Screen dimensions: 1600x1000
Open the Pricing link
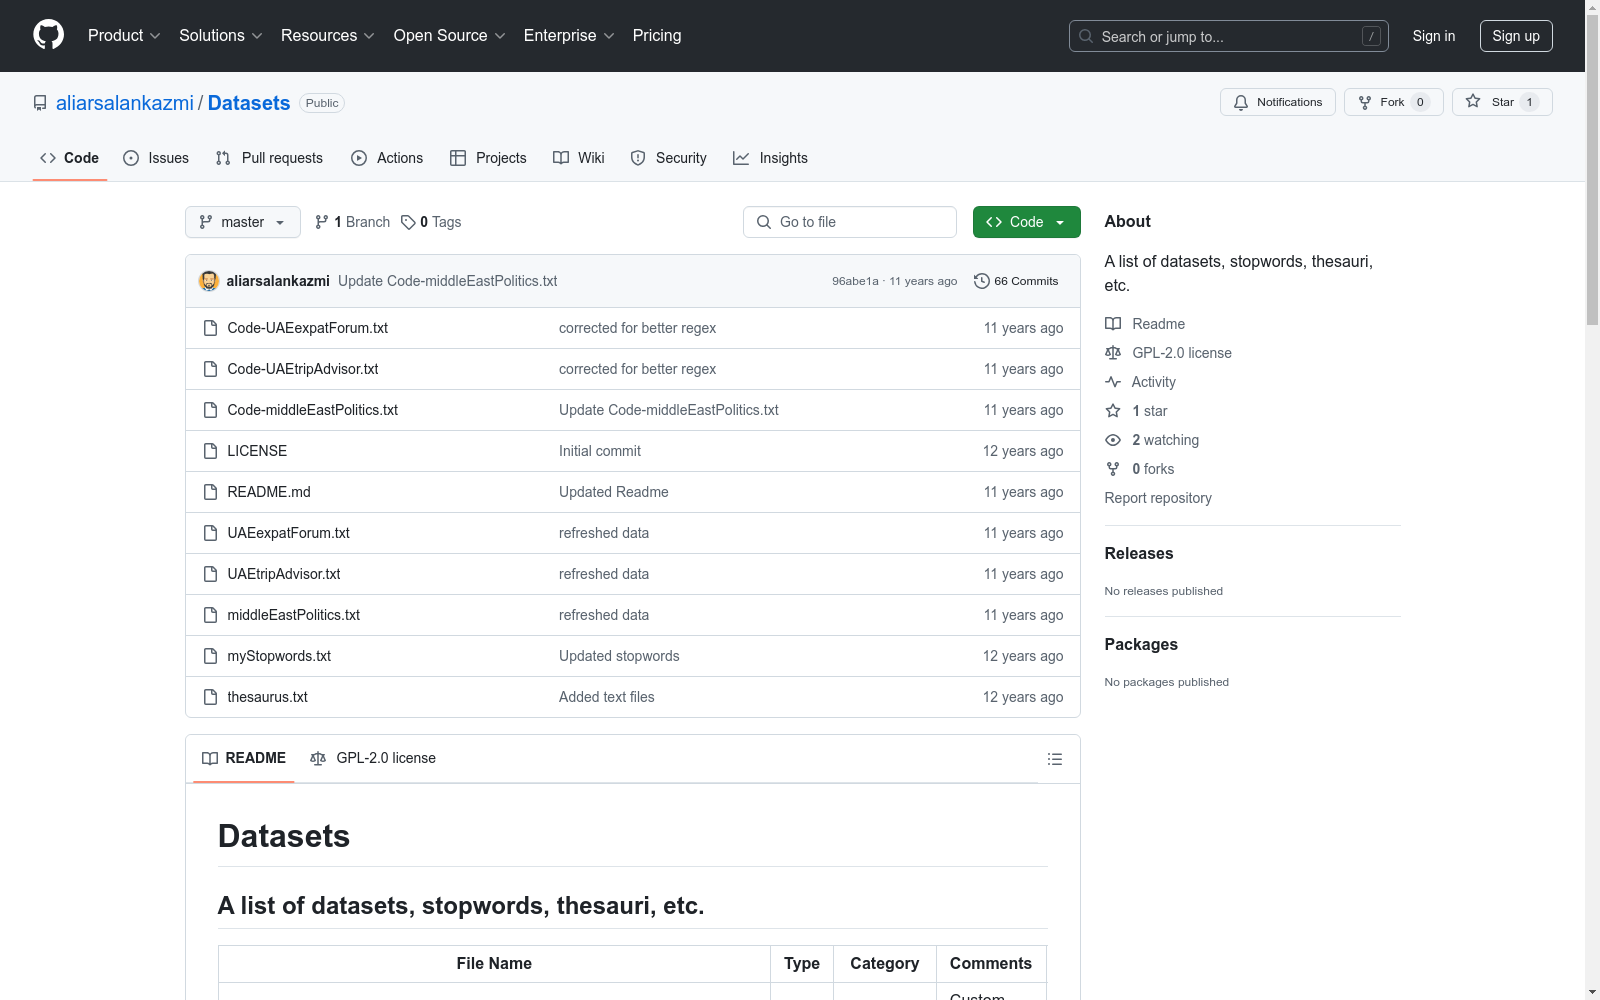click(x=657, y=36)
